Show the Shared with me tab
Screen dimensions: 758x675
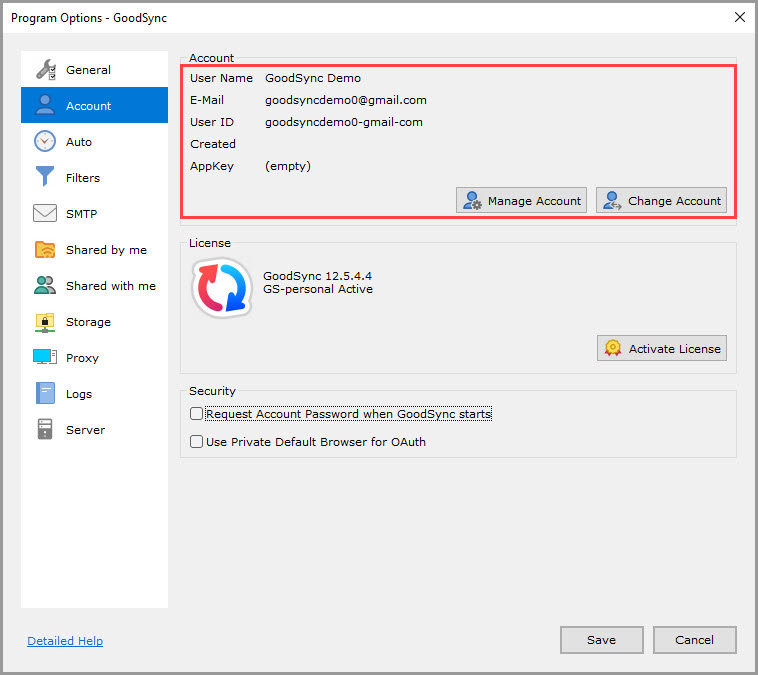pos(94,285)
